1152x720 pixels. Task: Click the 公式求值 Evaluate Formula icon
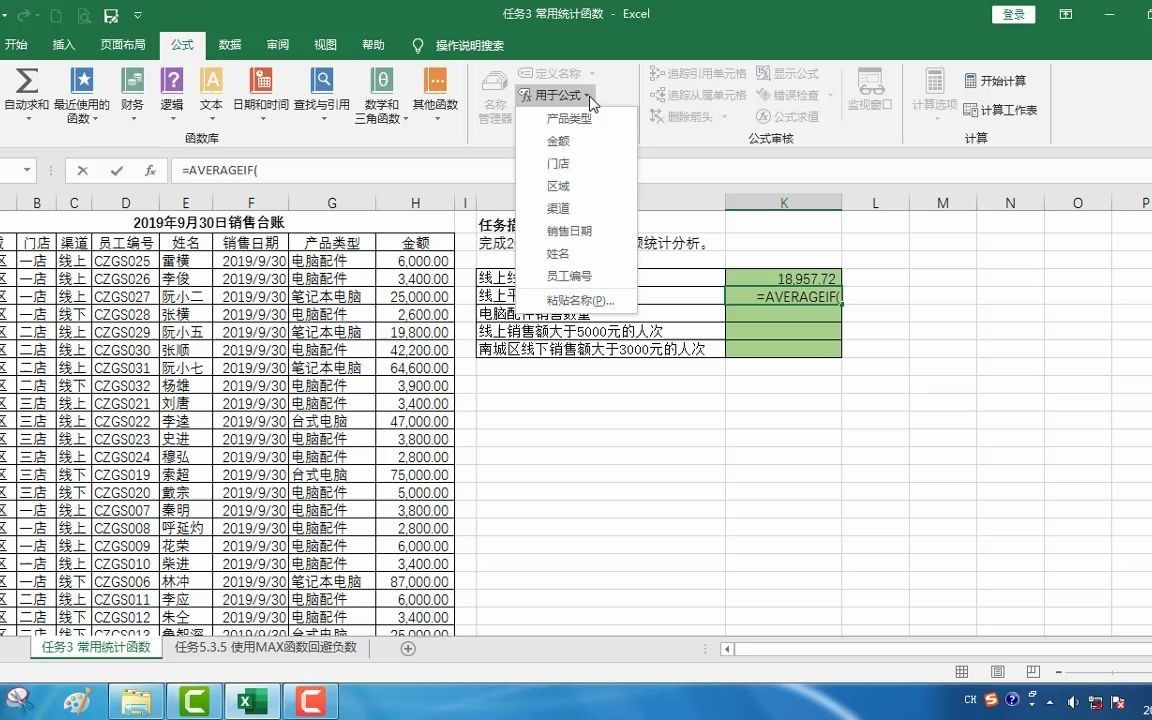click(790, 116)
